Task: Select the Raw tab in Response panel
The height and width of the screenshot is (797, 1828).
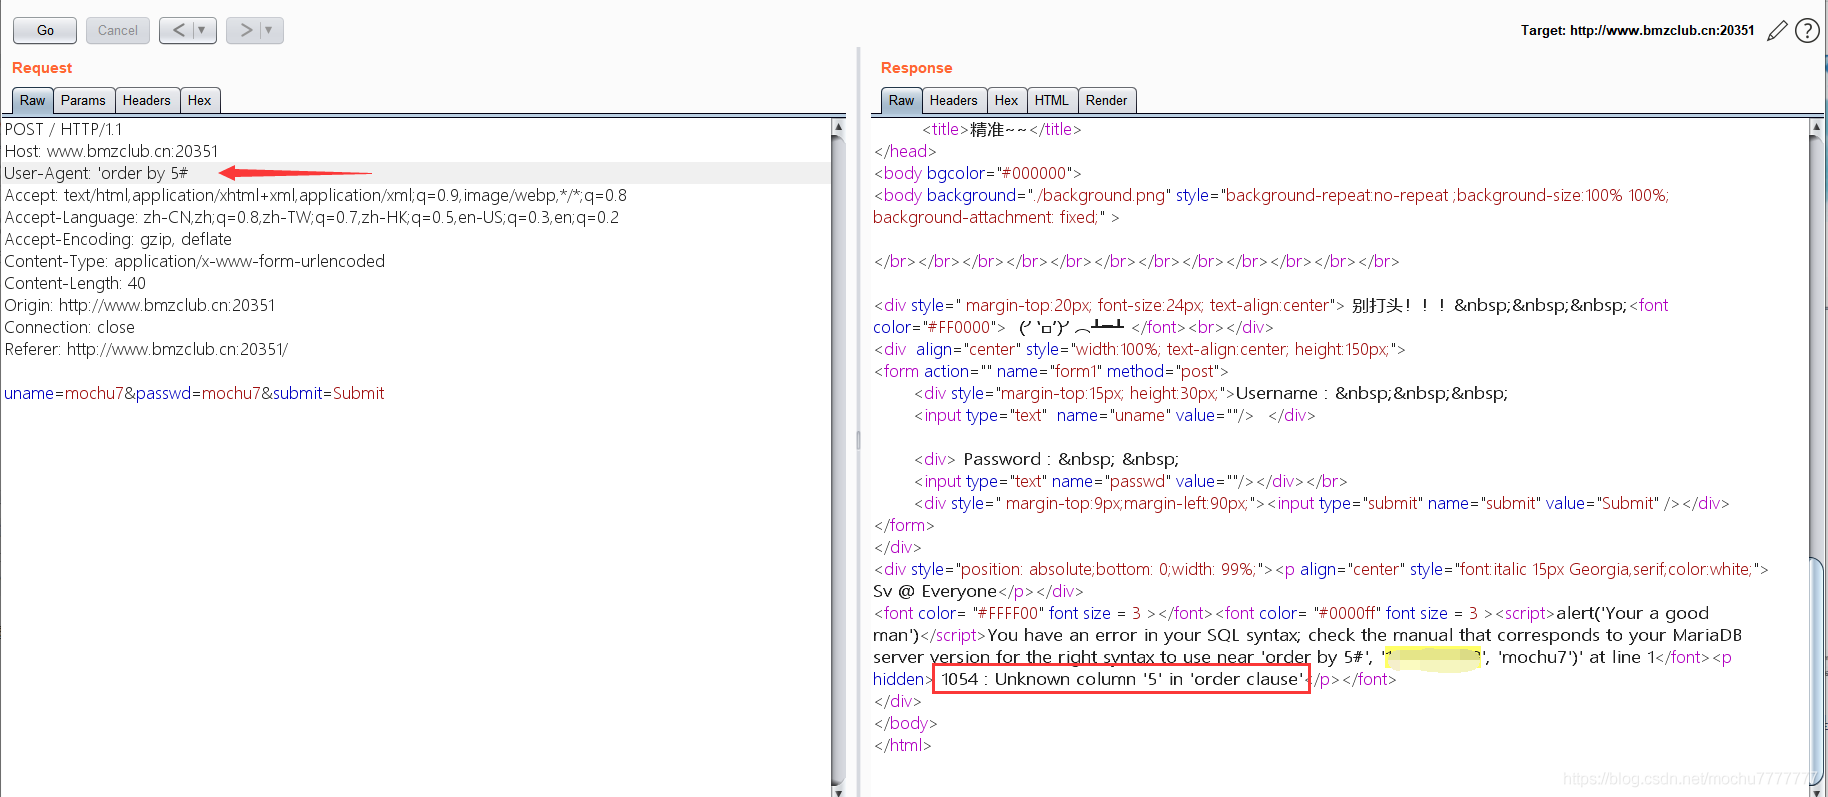Action: (902, 101)
